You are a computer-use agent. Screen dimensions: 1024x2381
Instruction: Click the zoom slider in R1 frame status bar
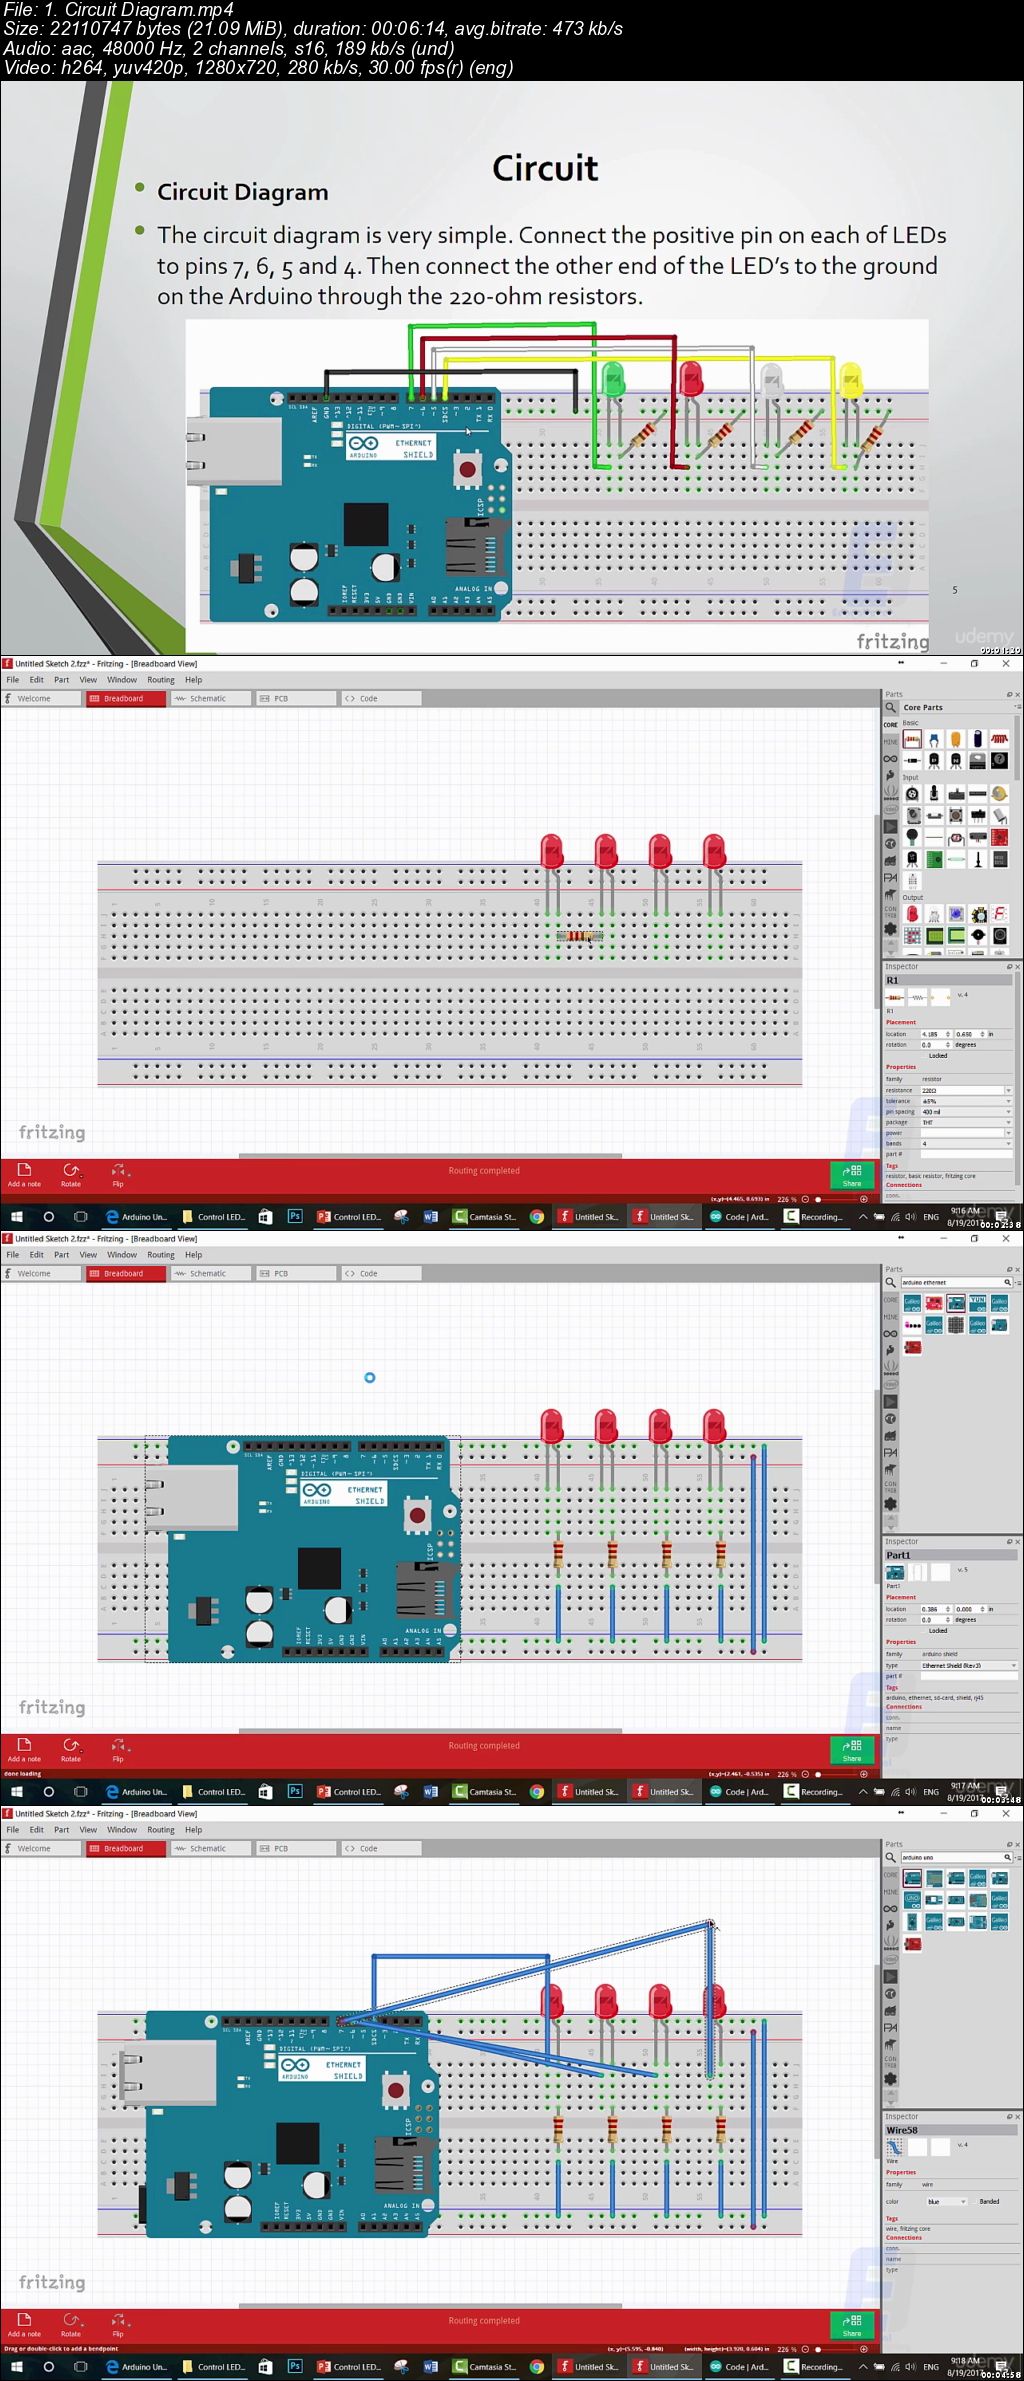point(838,1199)
